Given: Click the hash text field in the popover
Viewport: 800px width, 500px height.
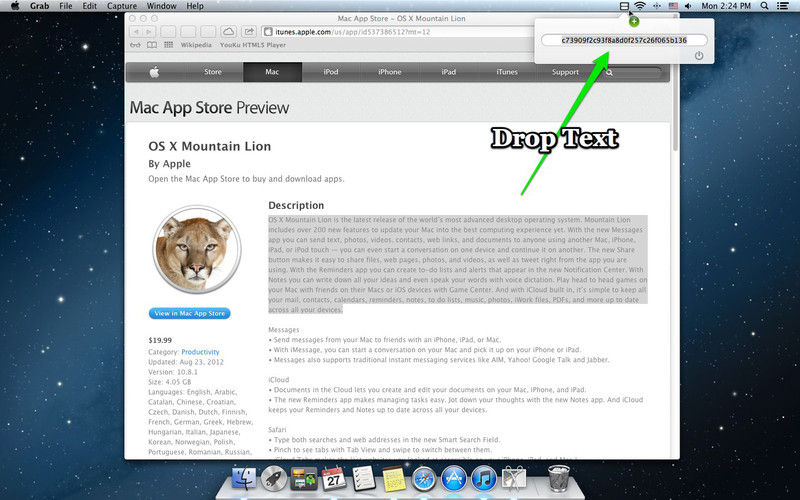Looking at the screenshot, I should tap(624, 40).
